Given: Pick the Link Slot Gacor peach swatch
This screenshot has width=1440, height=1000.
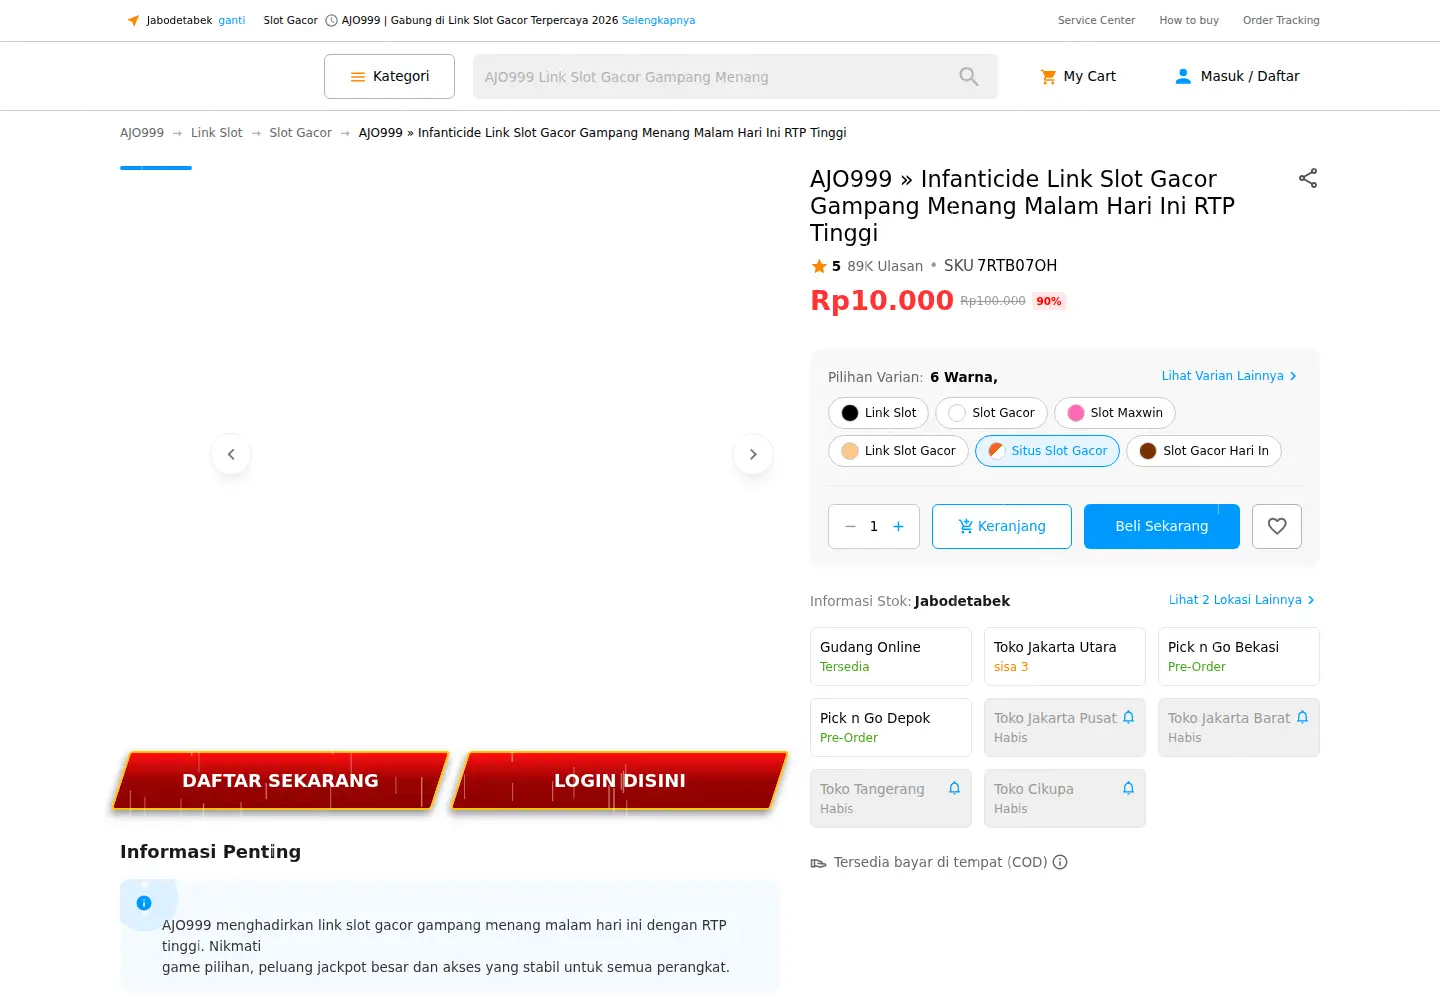Looking at the screenshot, I should 898,451.
